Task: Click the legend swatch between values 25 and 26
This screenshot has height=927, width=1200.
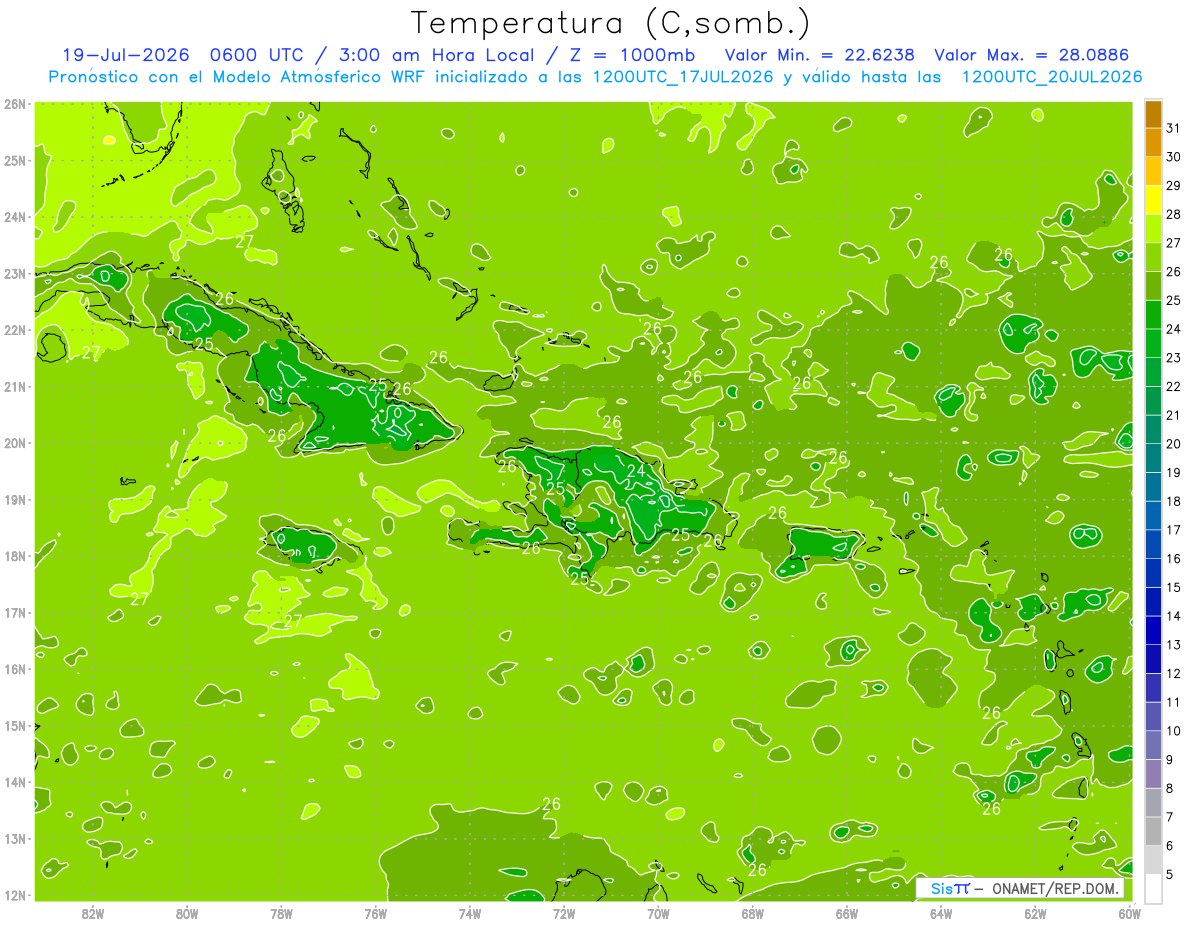Action: pyautogui.click(x=1153, y=286)
